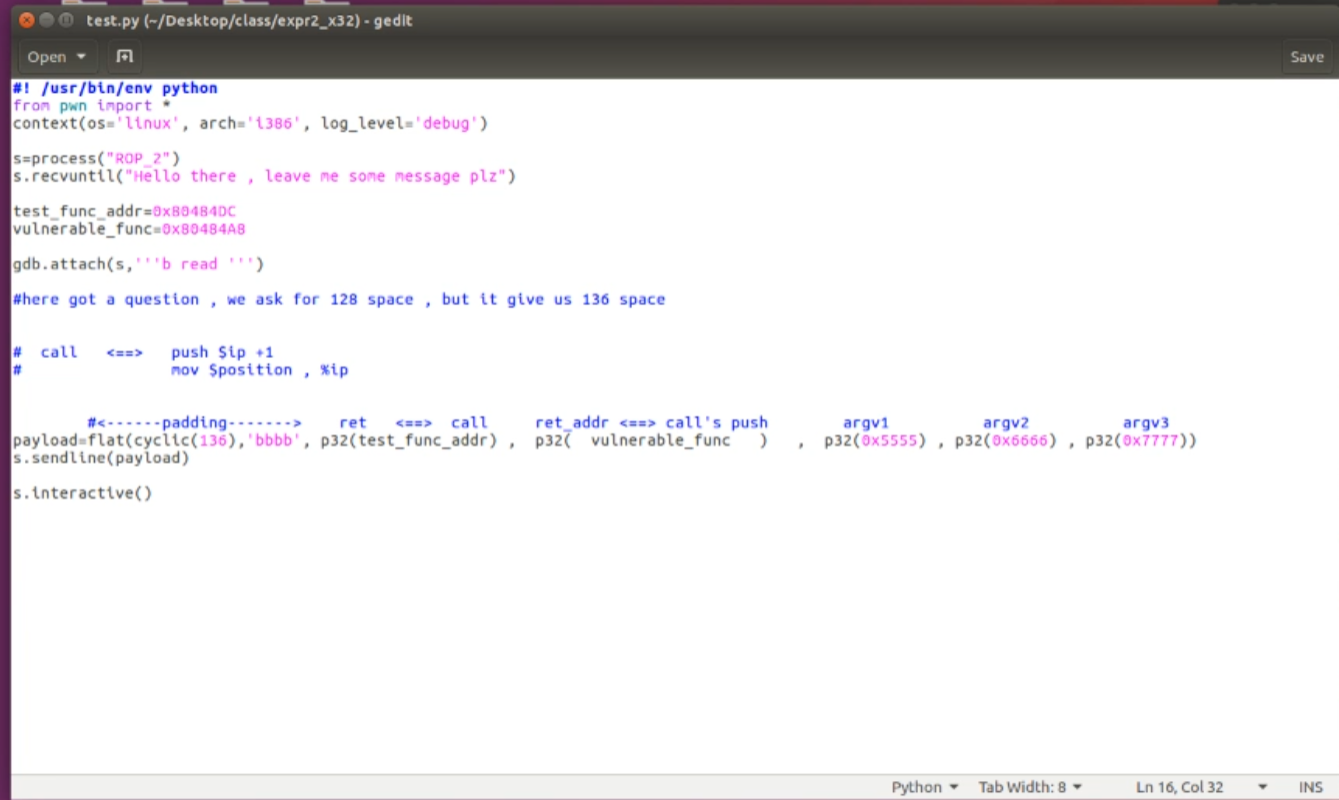
Task: Click p32(test_func_addr) in payload line
Action: [408, 441]
